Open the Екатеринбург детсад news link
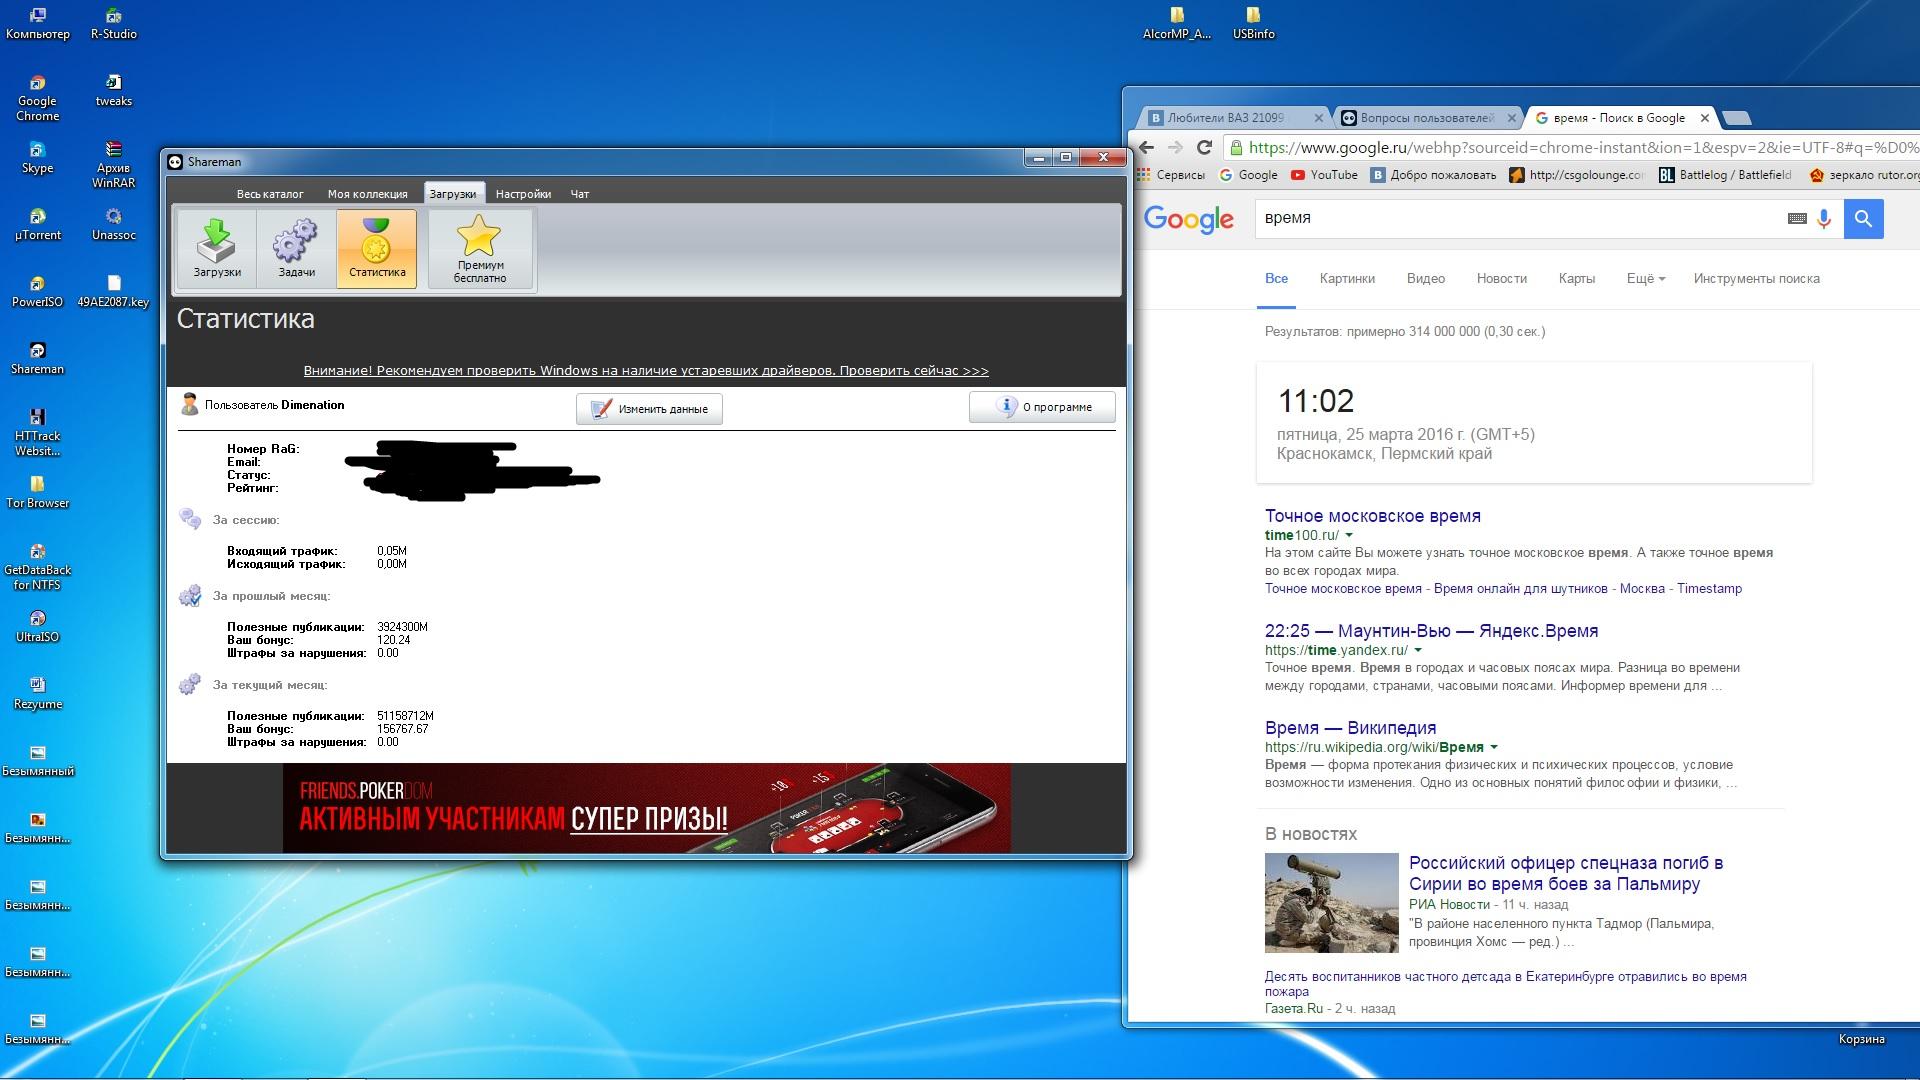 [x=1506, y=984]
